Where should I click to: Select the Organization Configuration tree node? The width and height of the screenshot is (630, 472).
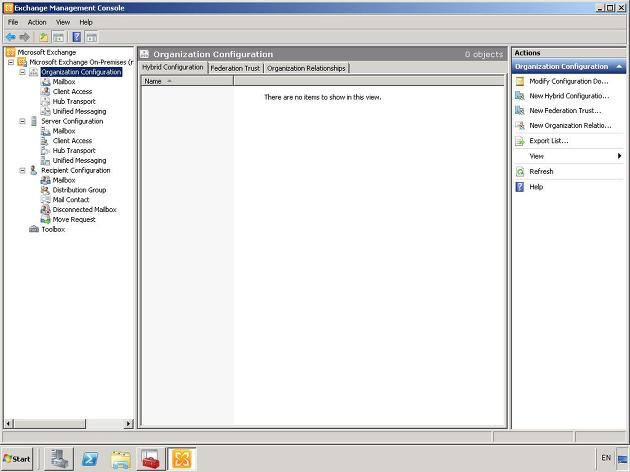81,72
